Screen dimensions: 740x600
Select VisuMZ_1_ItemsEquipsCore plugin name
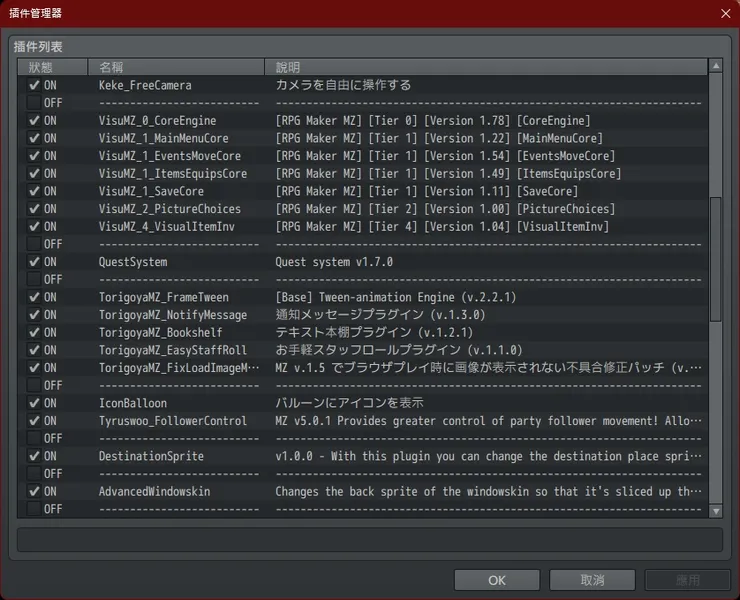[x=173, y=174]
